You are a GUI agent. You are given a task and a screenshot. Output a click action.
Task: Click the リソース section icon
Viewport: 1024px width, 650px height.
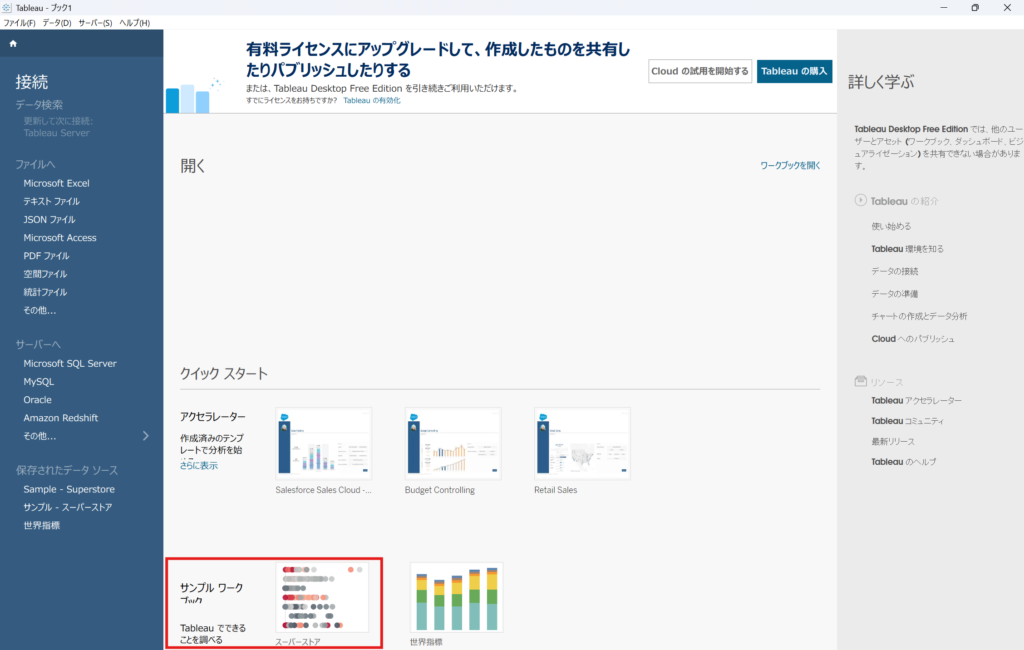[860, 382]
